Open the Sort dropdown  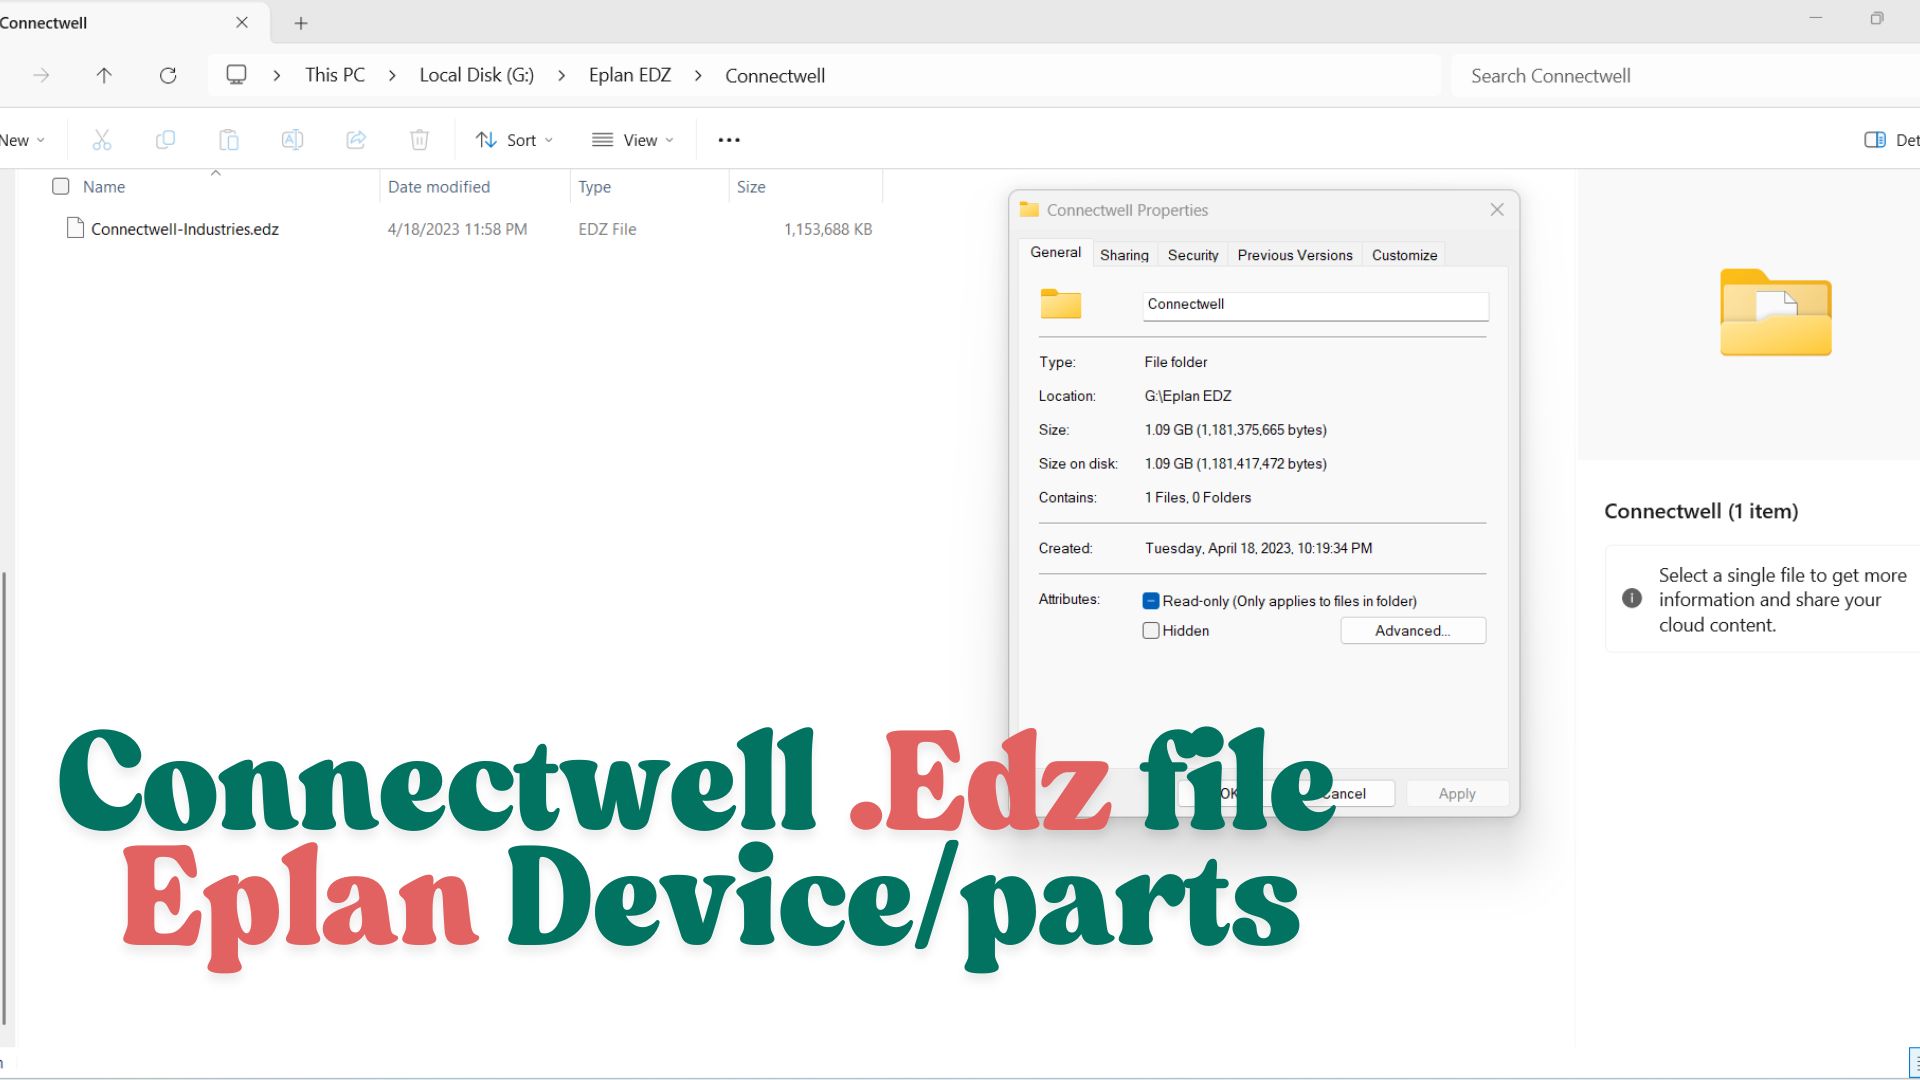point(514,139)
